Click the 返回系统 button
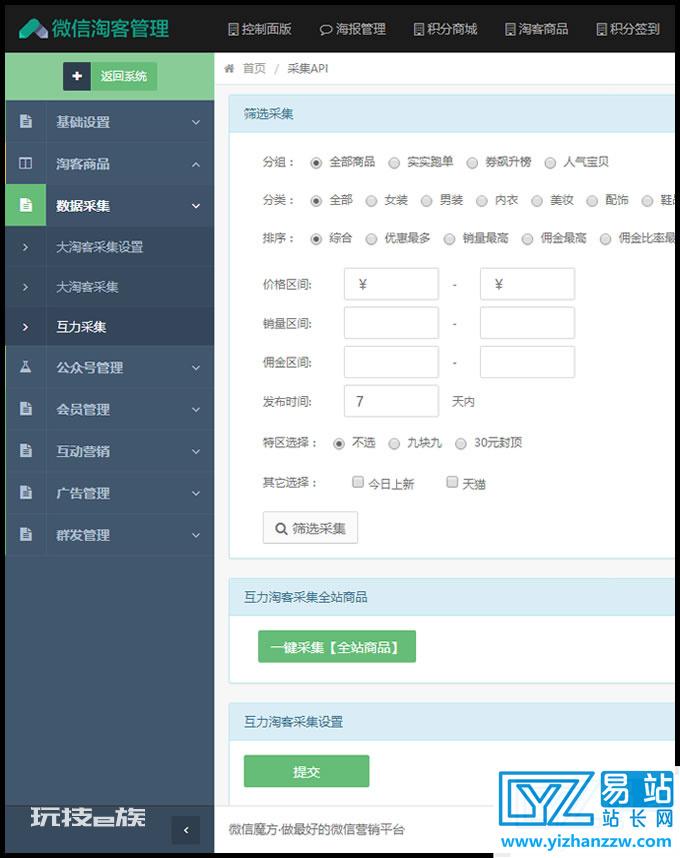This screenshot has height=858, width=680. [124, 76]
